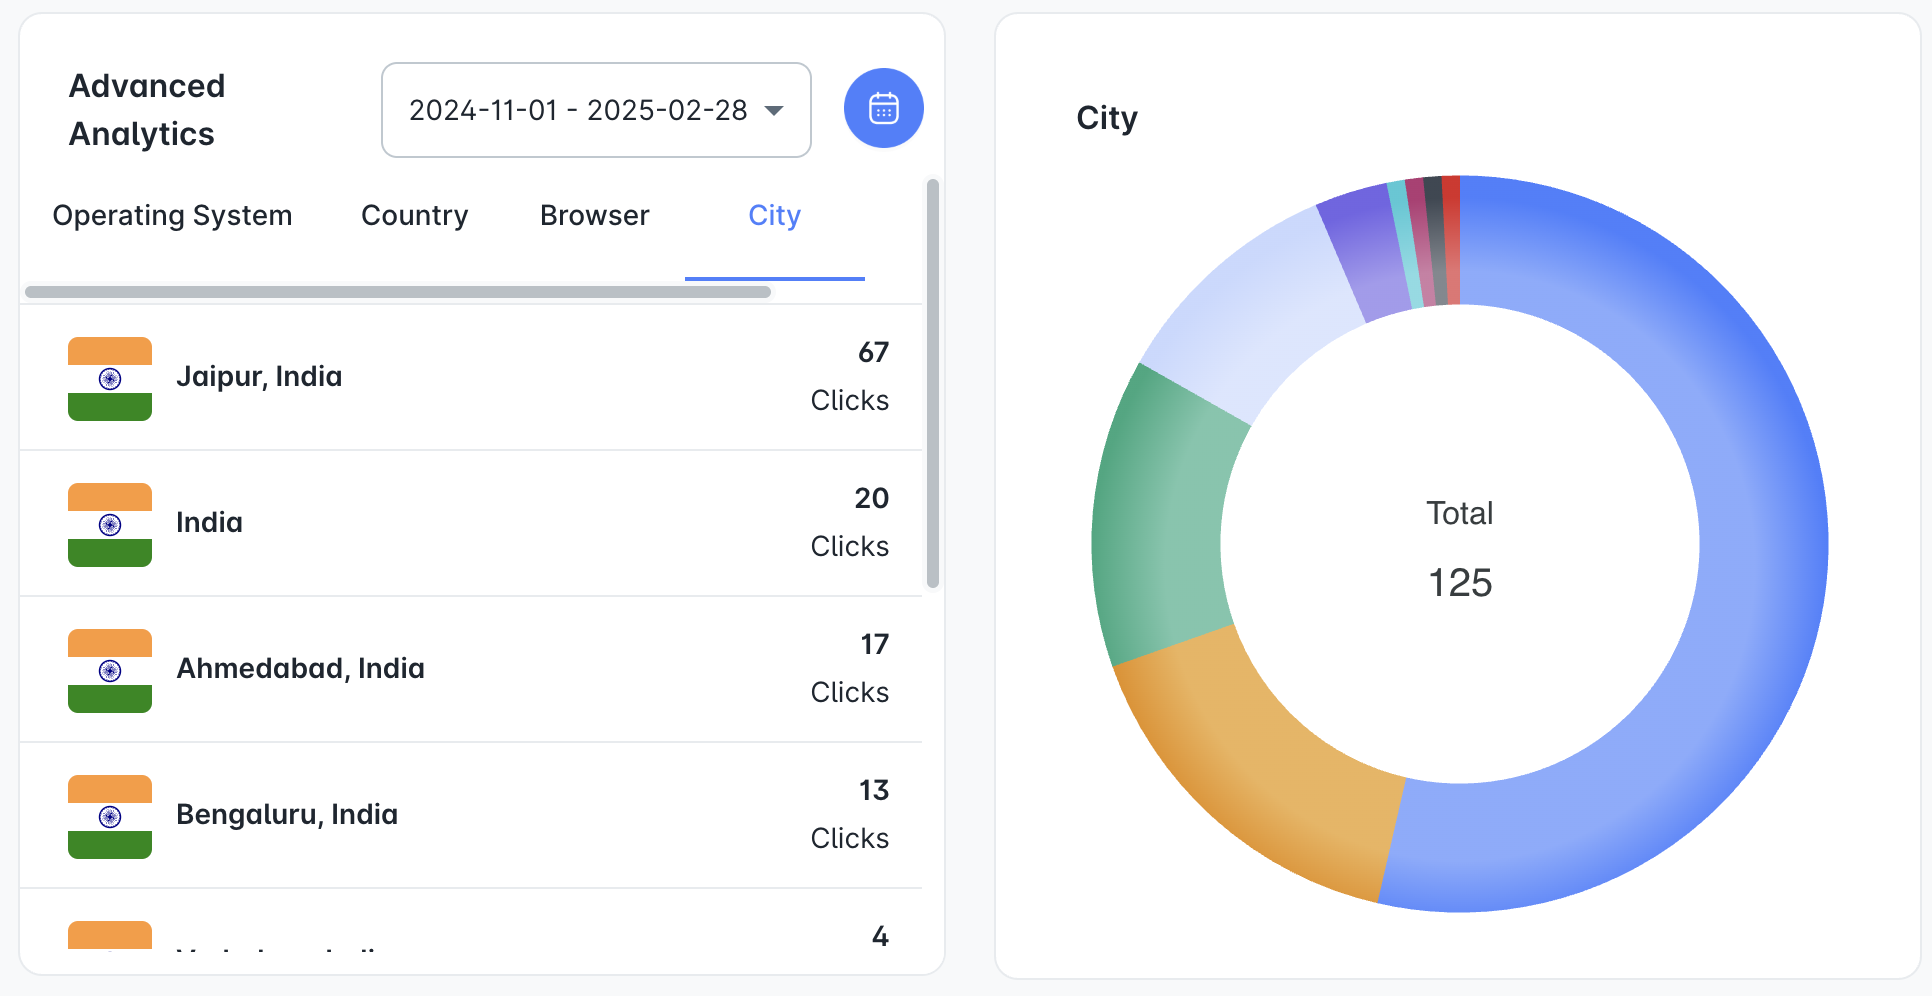
Task: Click the flag icon in the India row
Action: [x=110, y=525]
